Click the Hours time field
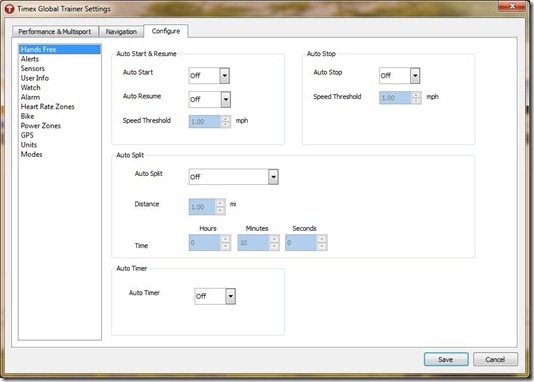 [205, 243]
